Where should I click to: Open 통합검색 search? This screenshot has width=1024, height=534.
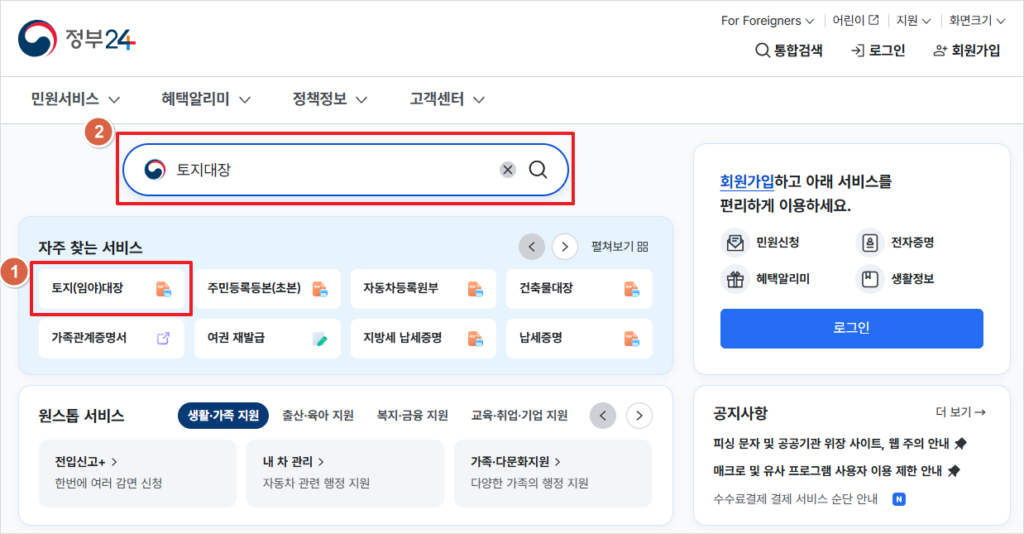coord(789,50)
